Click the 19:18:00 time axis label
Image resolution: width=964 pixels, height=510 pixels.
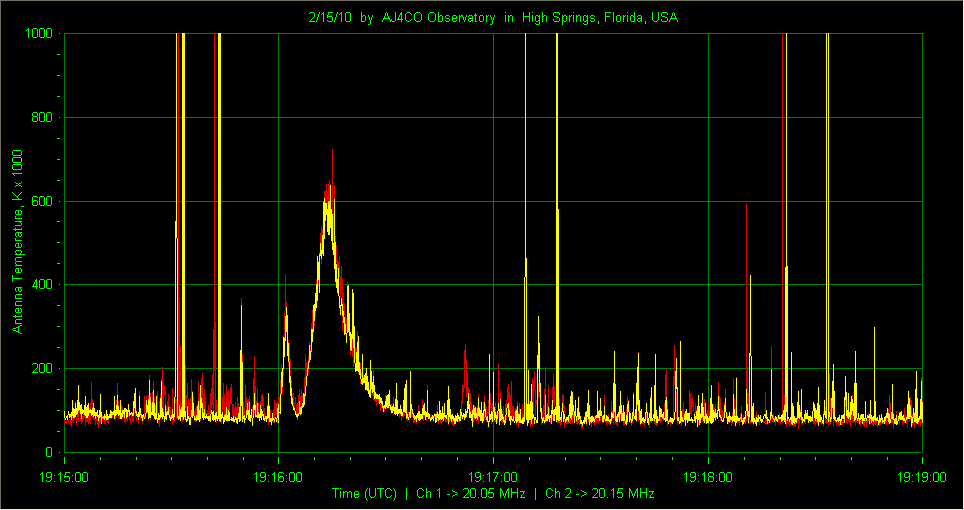(708, 477)
